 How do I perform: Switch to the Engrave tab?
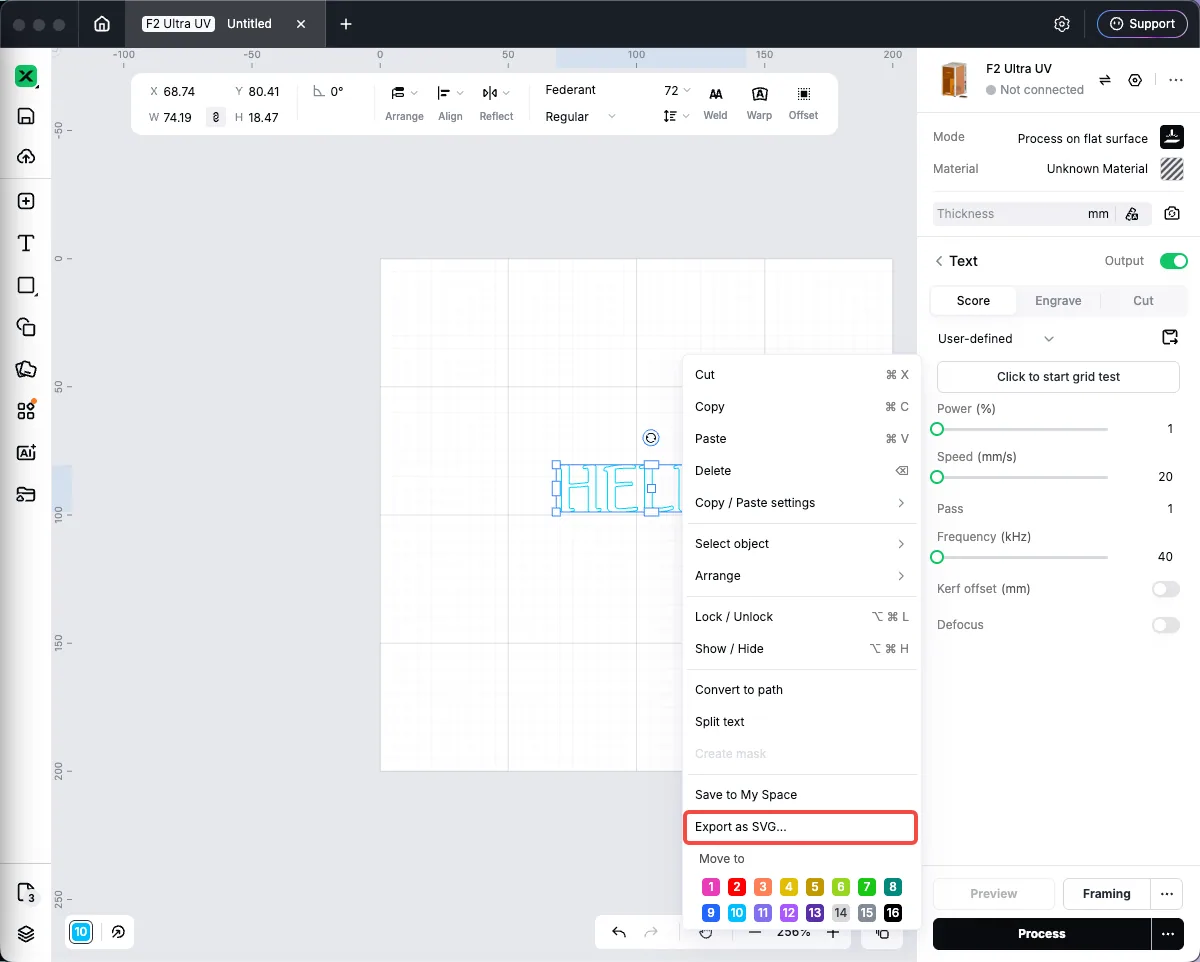click(1058, 301)
